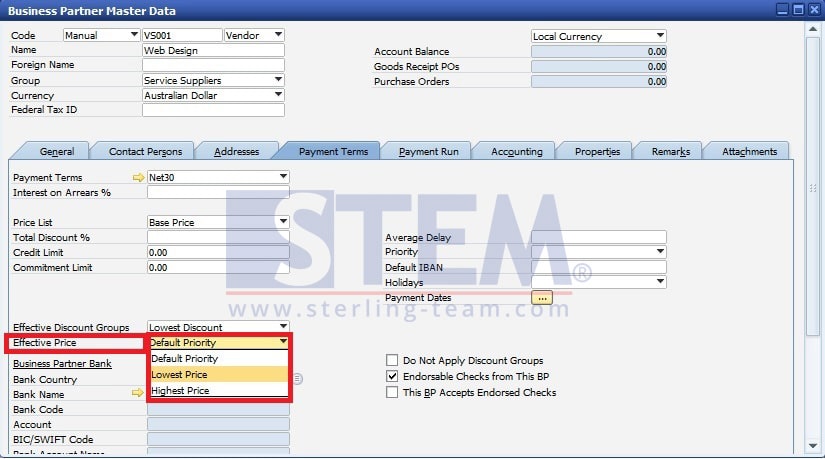
Task: Expand the Holidays dropdown
Action: [x=660, y=282]
